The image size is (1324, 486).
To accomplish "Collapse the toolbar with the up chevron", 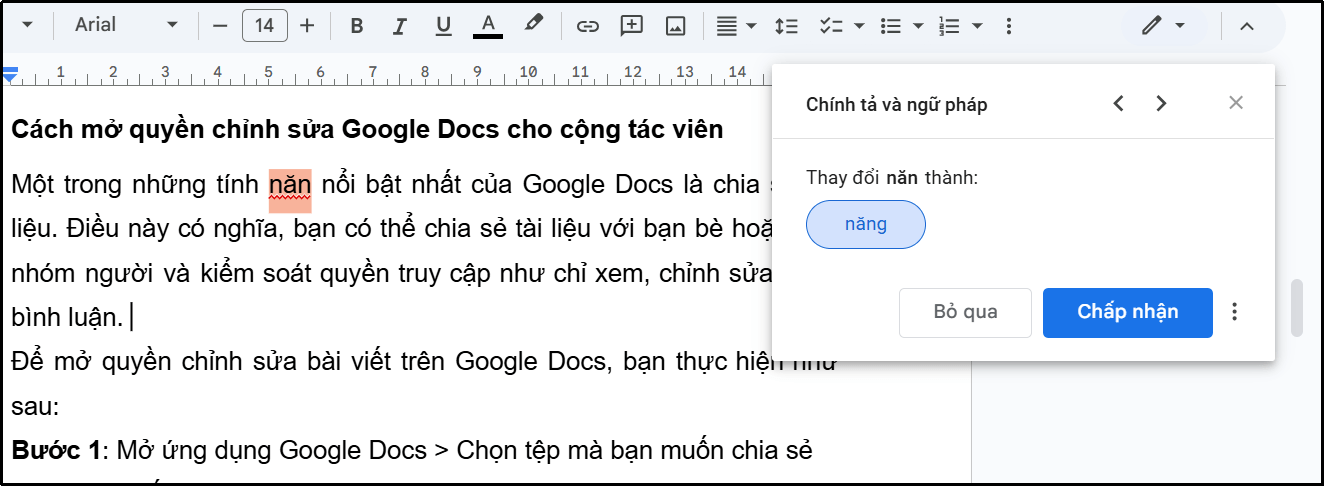I will point(1246,26).
